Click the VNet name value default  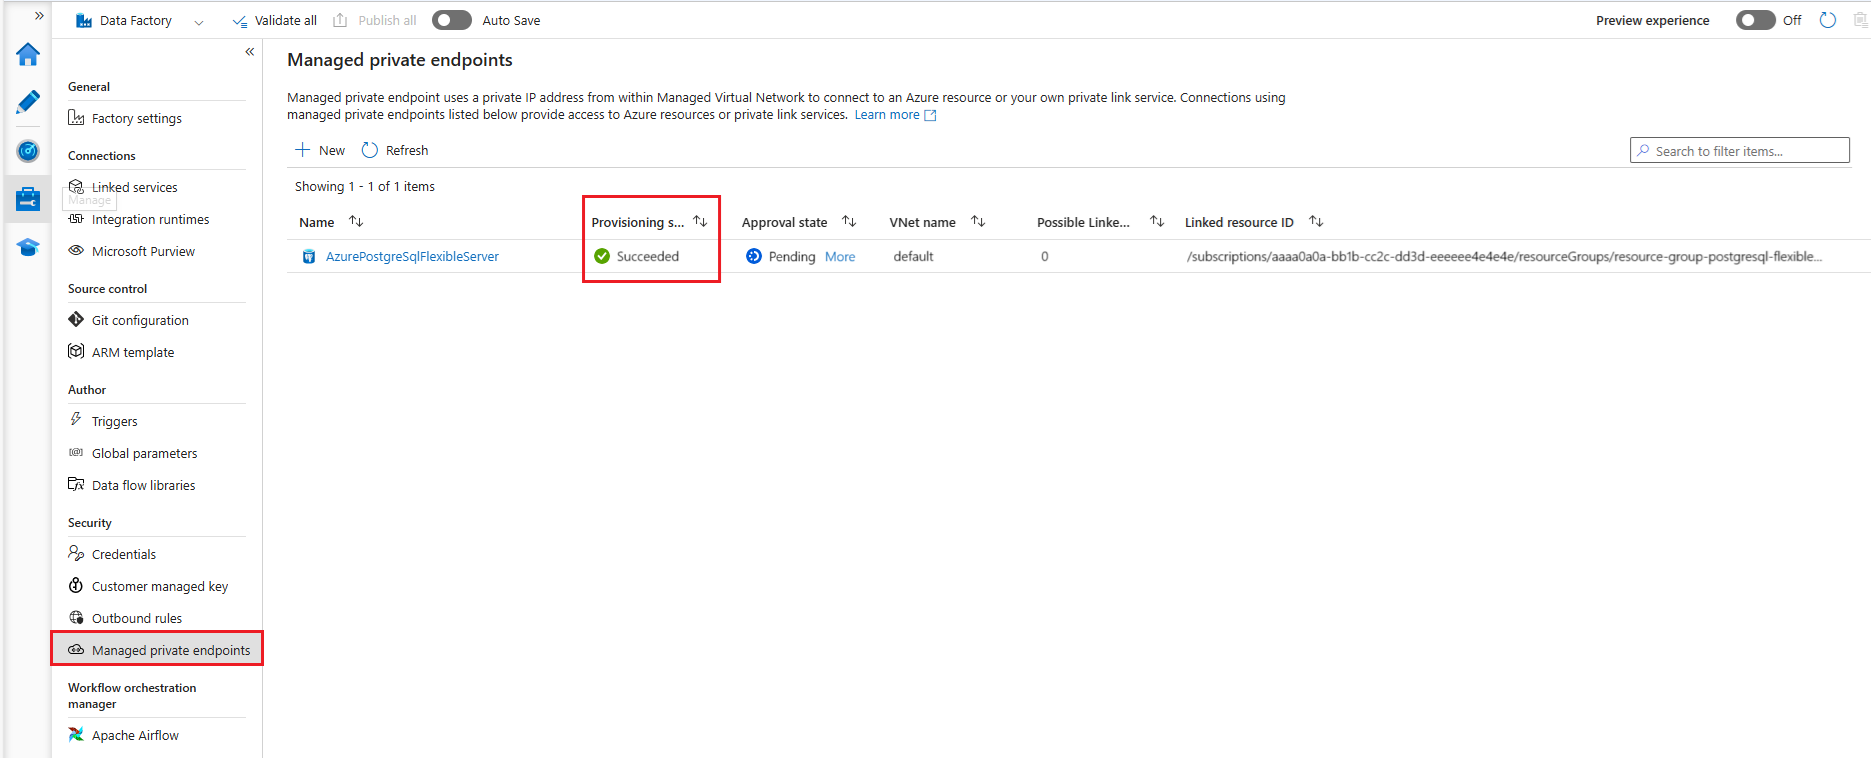(x=913, y=257)
